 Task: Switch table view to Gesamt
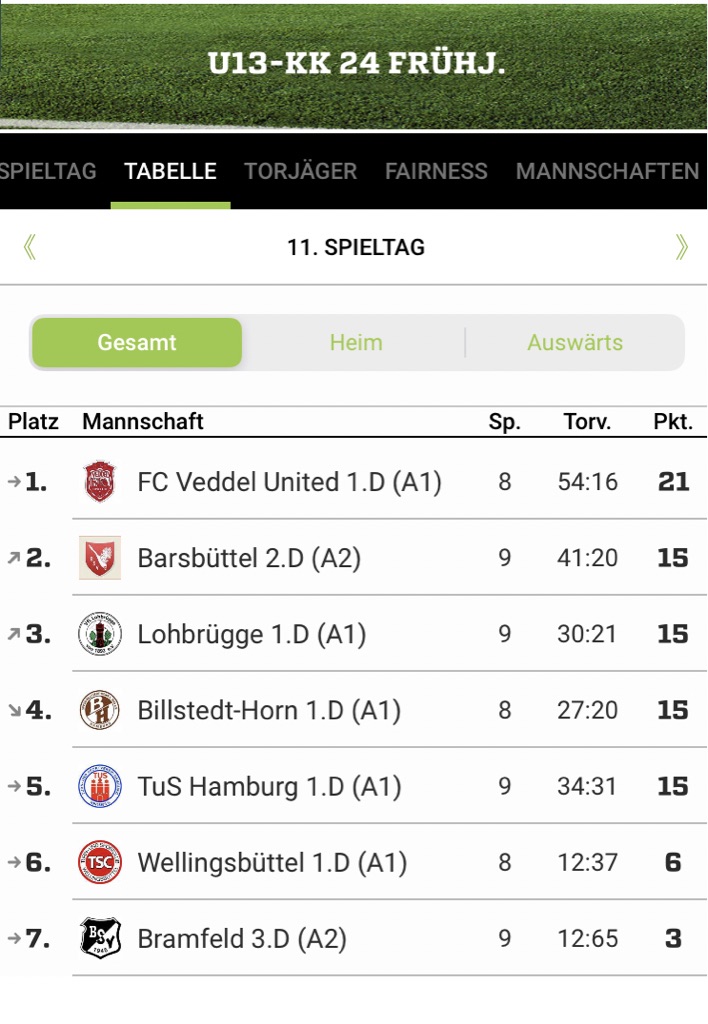(x=137, y=343)
